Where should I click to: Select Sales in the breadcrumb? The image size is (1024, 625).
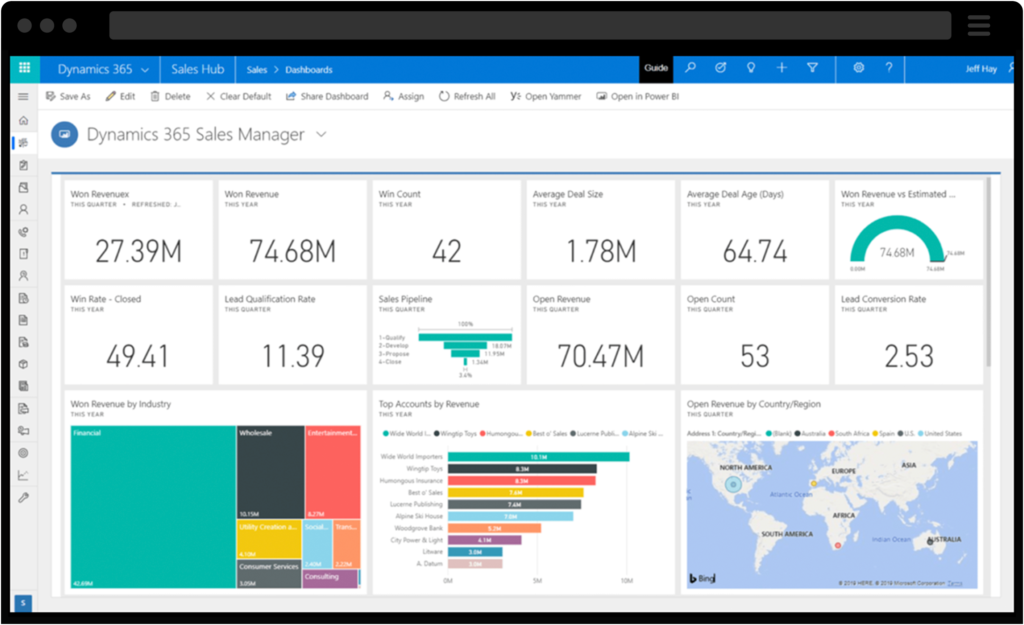(257, 70)
